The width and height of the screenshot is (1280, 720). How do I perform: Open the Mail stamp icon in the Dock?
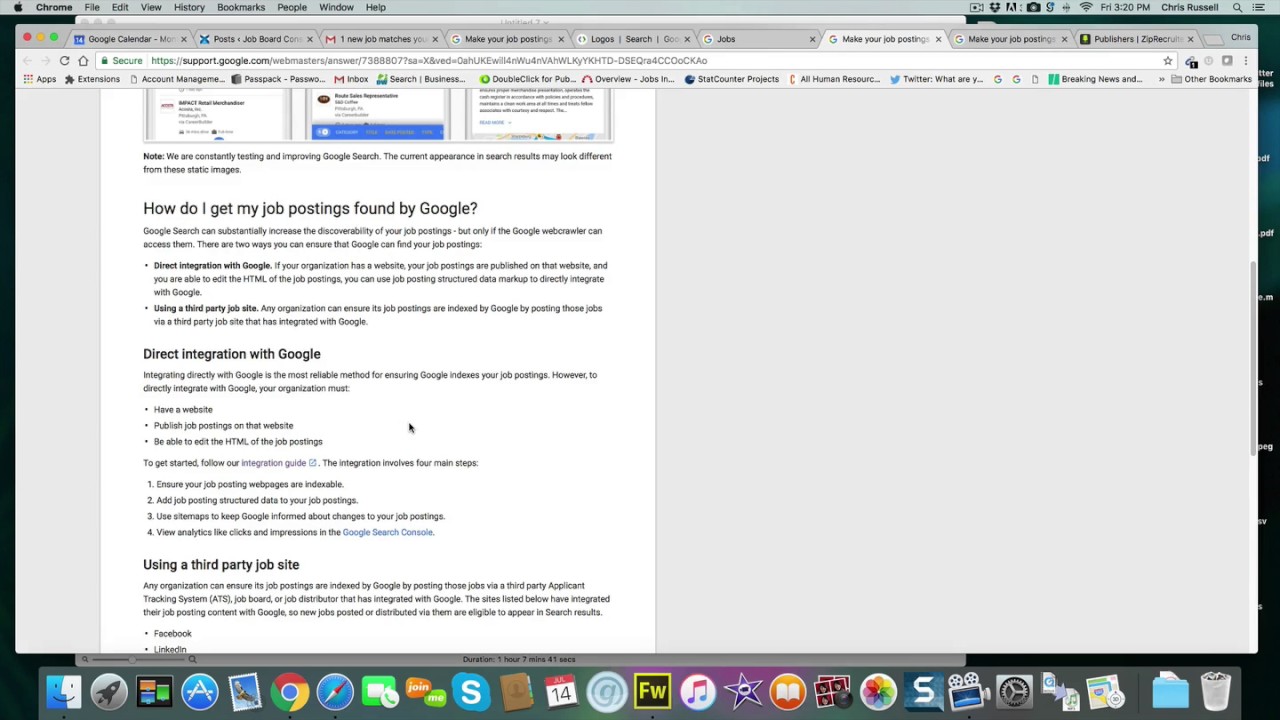[x=245, y=692]
